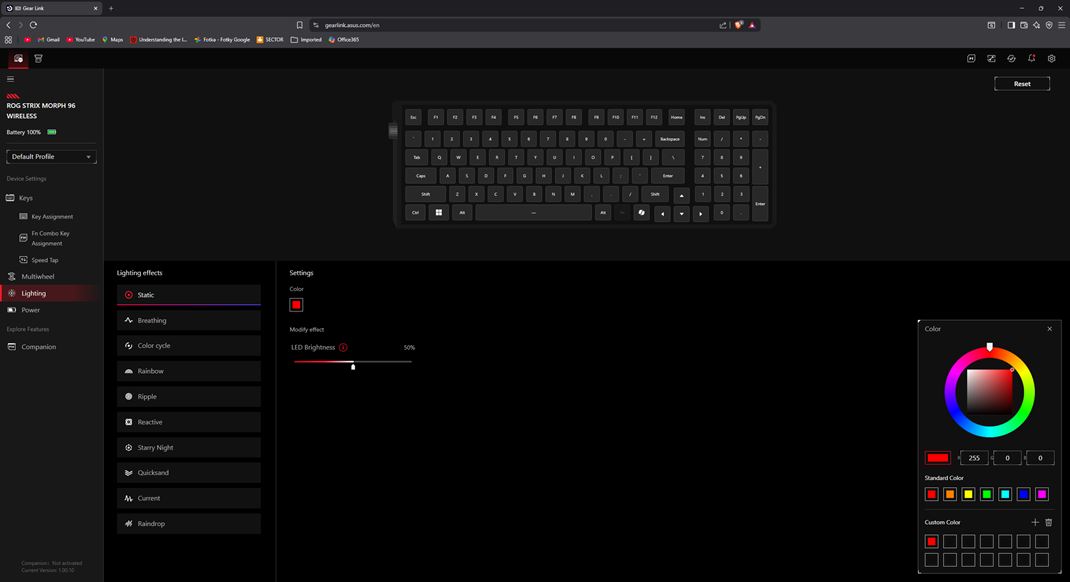1070x582 pixels.
Task: Open the Maps bookmark
Action: pyautogui.click(x=113, y=40)
